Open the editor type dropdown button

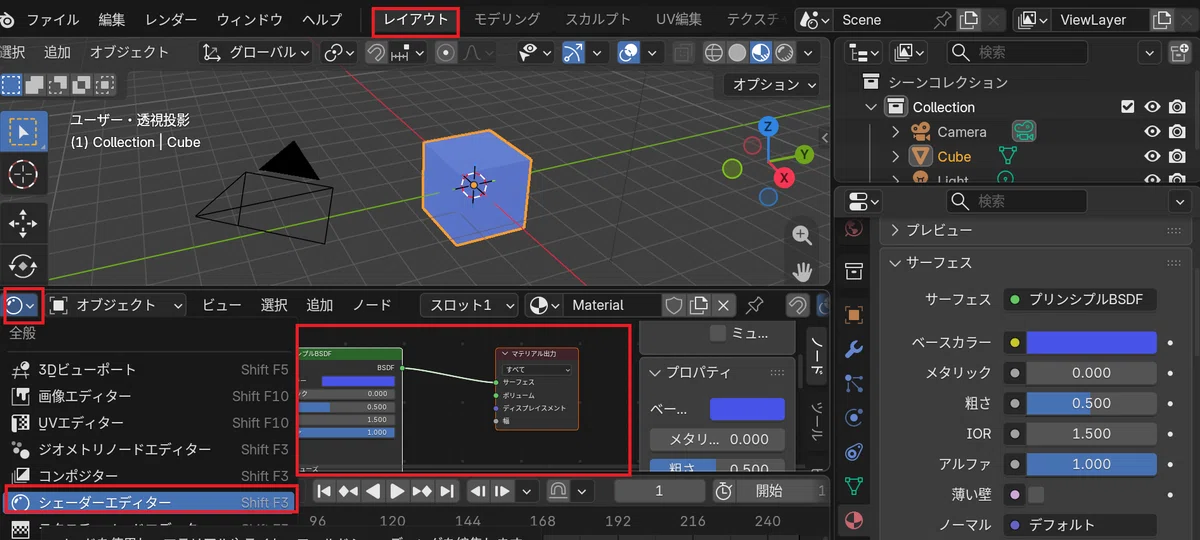pos(21,305)
